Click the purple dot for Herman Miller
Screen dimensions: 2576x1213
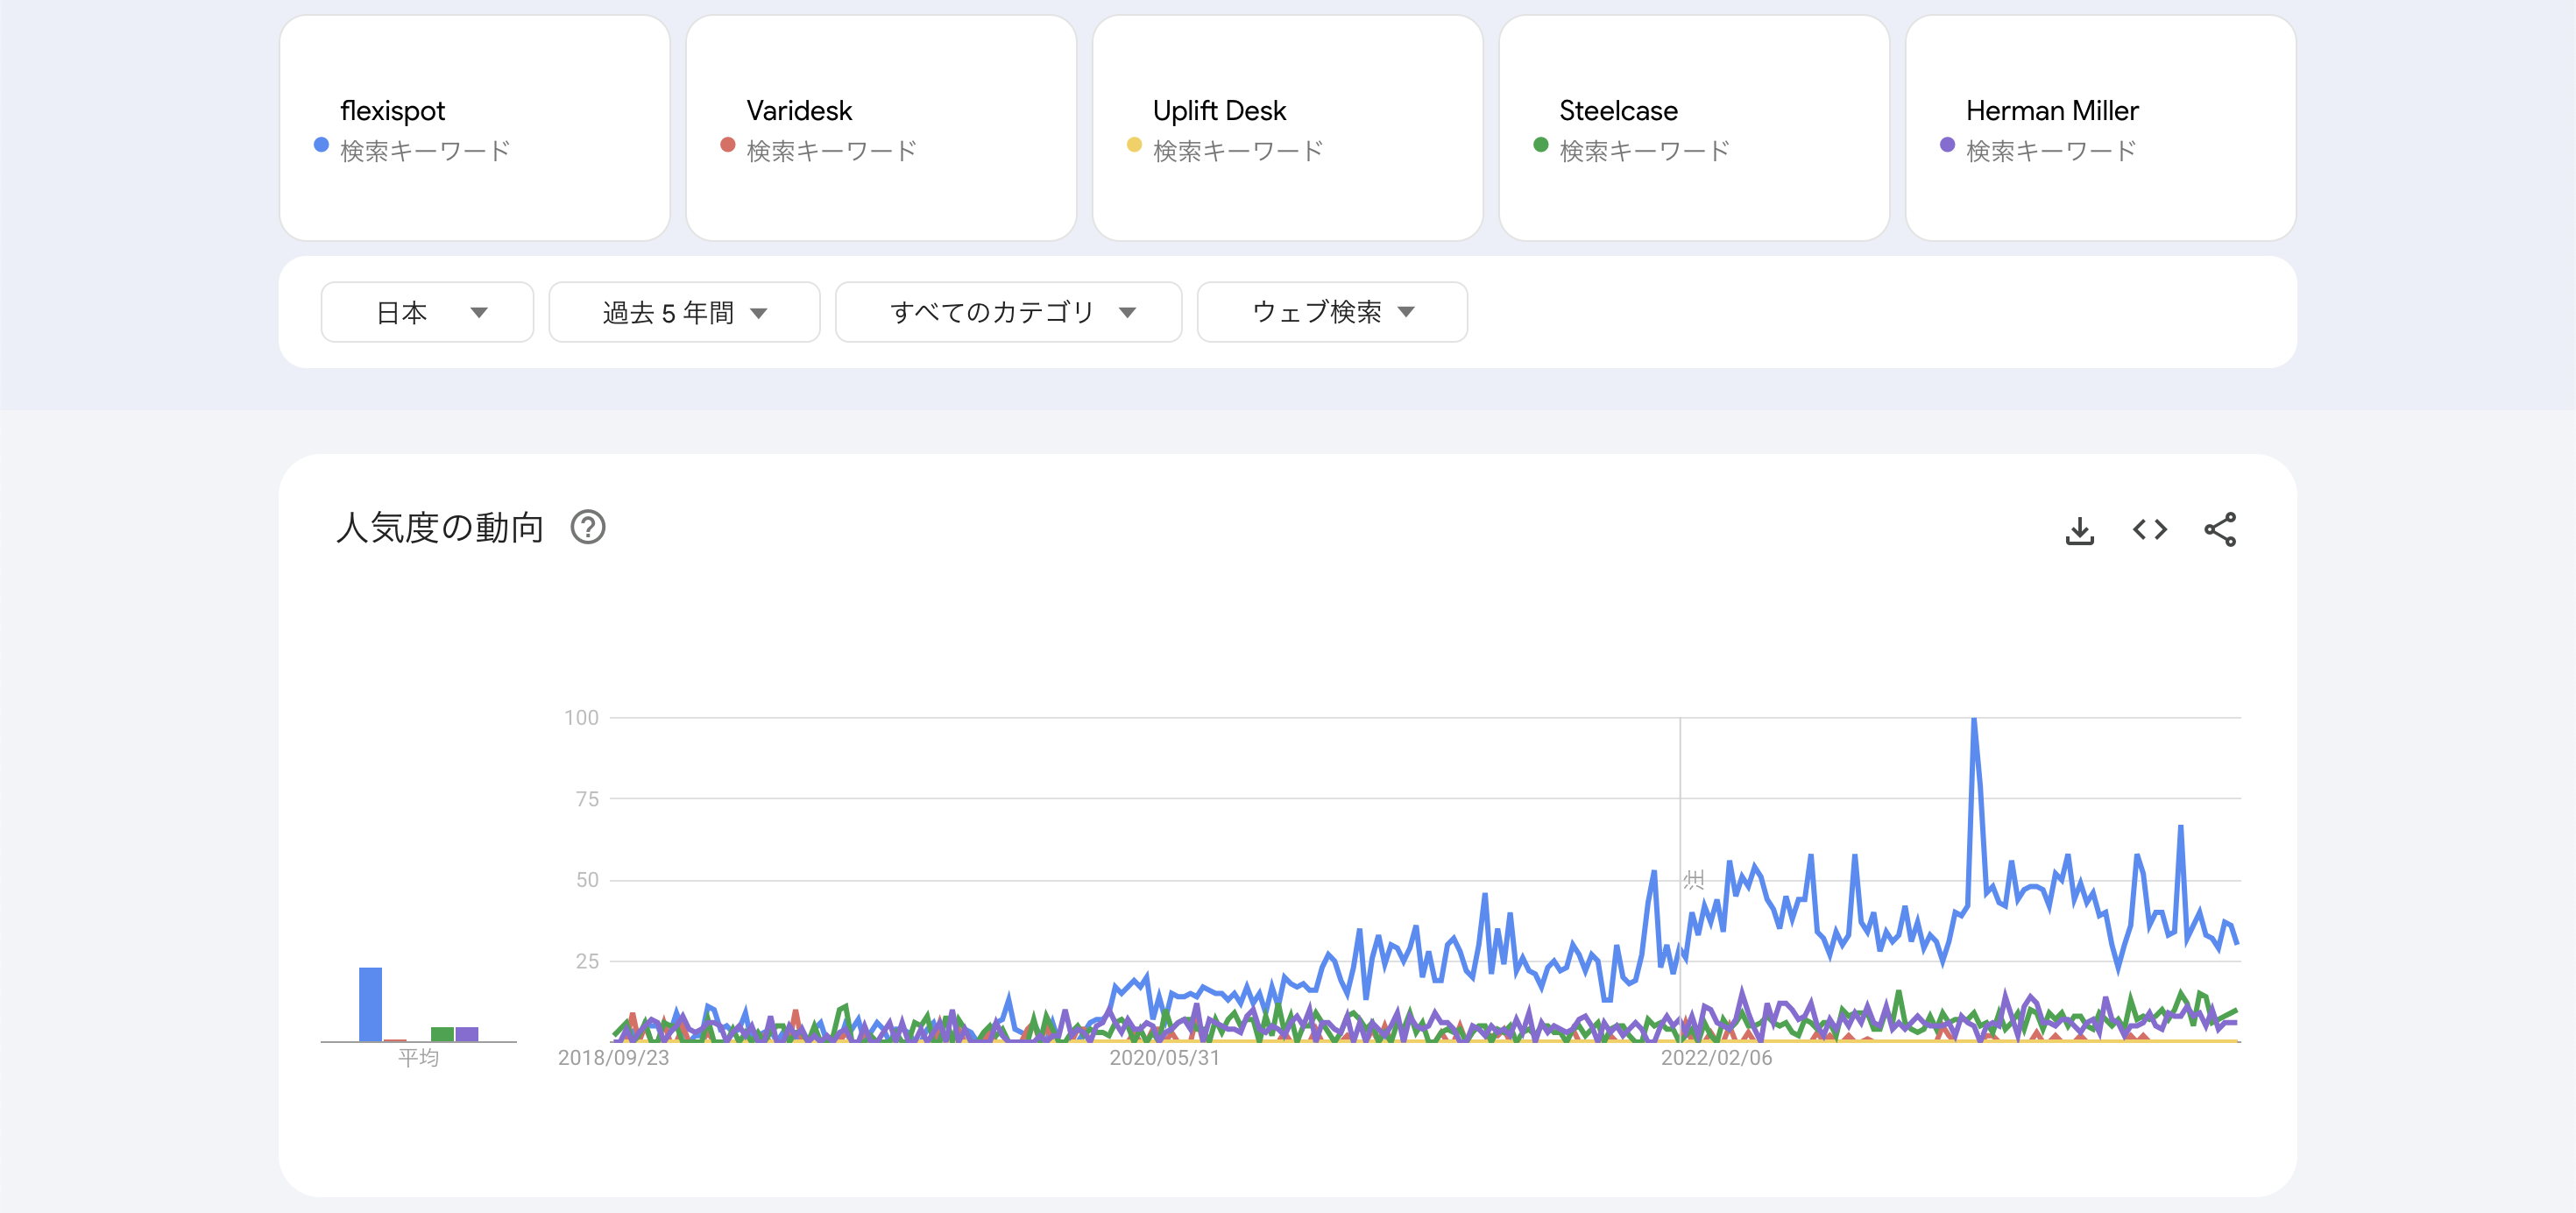(1947, 145)
